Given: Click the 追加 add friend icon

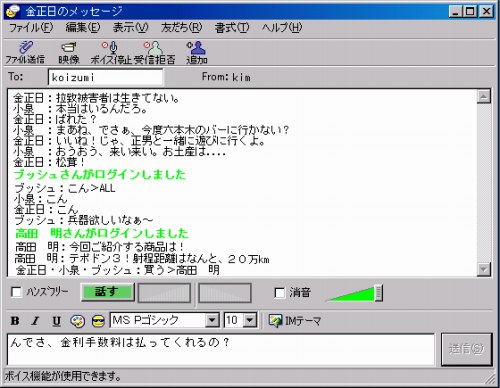Looking at the screenshot, I should pos(197,48).
